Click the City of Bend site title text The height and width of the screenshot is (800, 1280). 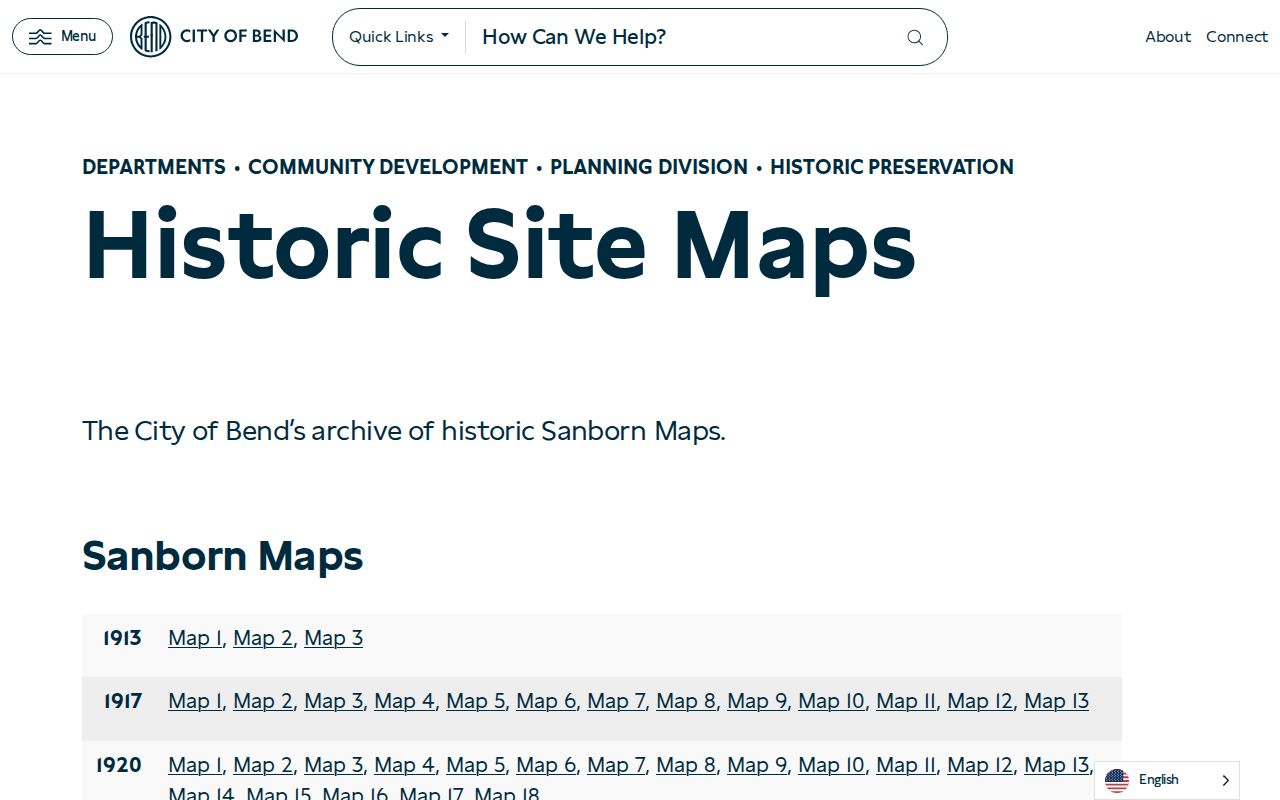239,37
